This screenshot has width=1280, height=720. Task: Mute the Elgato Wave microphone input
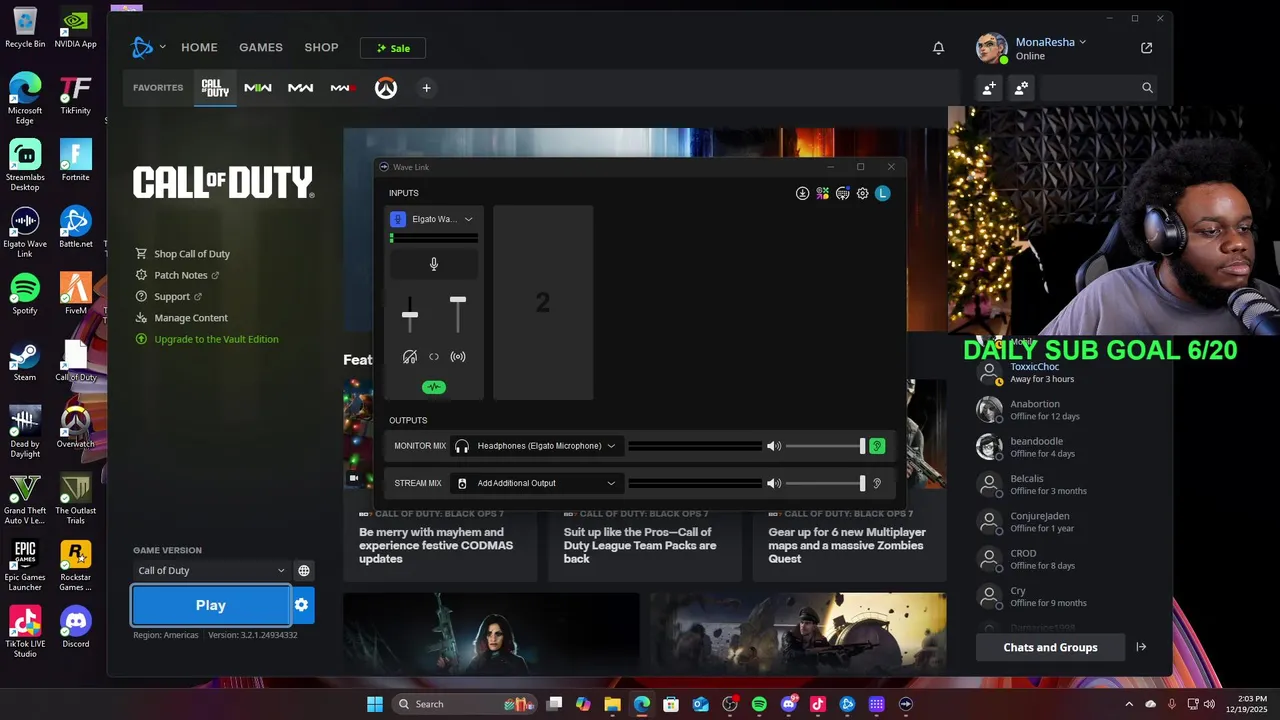433,264
